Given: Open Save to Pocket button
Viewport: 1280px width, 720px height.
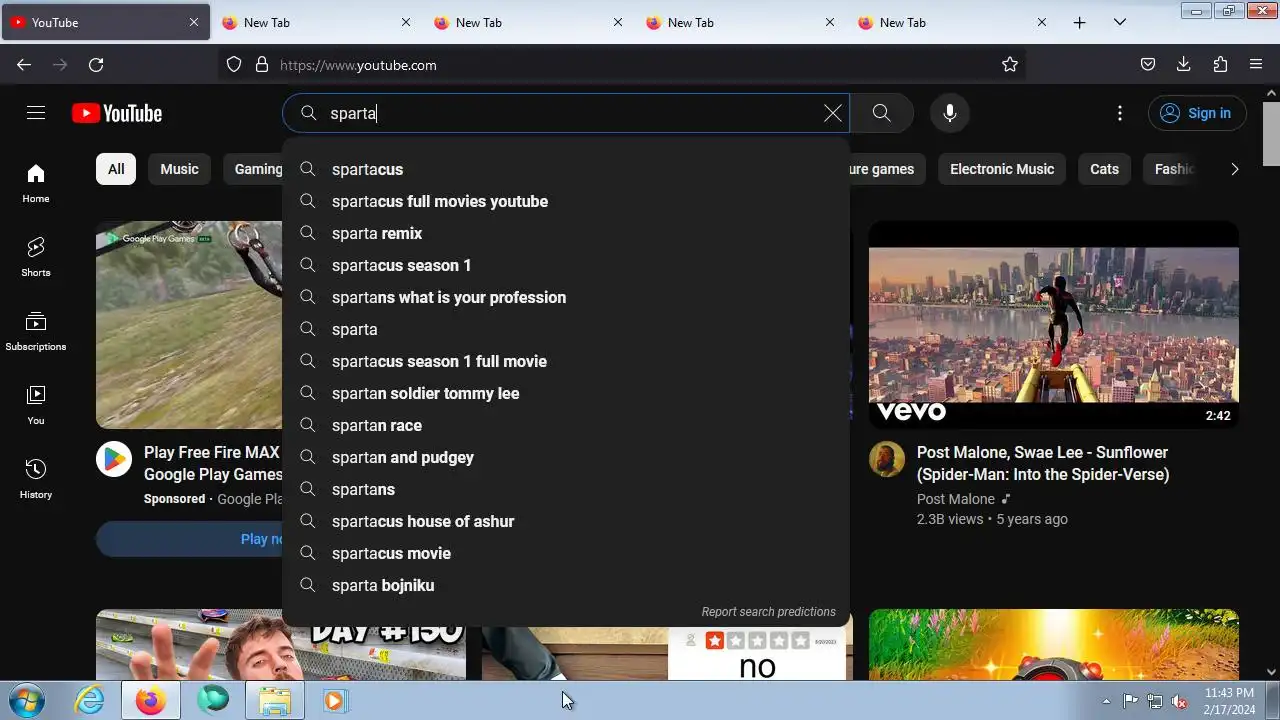Looking at the screenshot, I should [x=1148, y=65].
